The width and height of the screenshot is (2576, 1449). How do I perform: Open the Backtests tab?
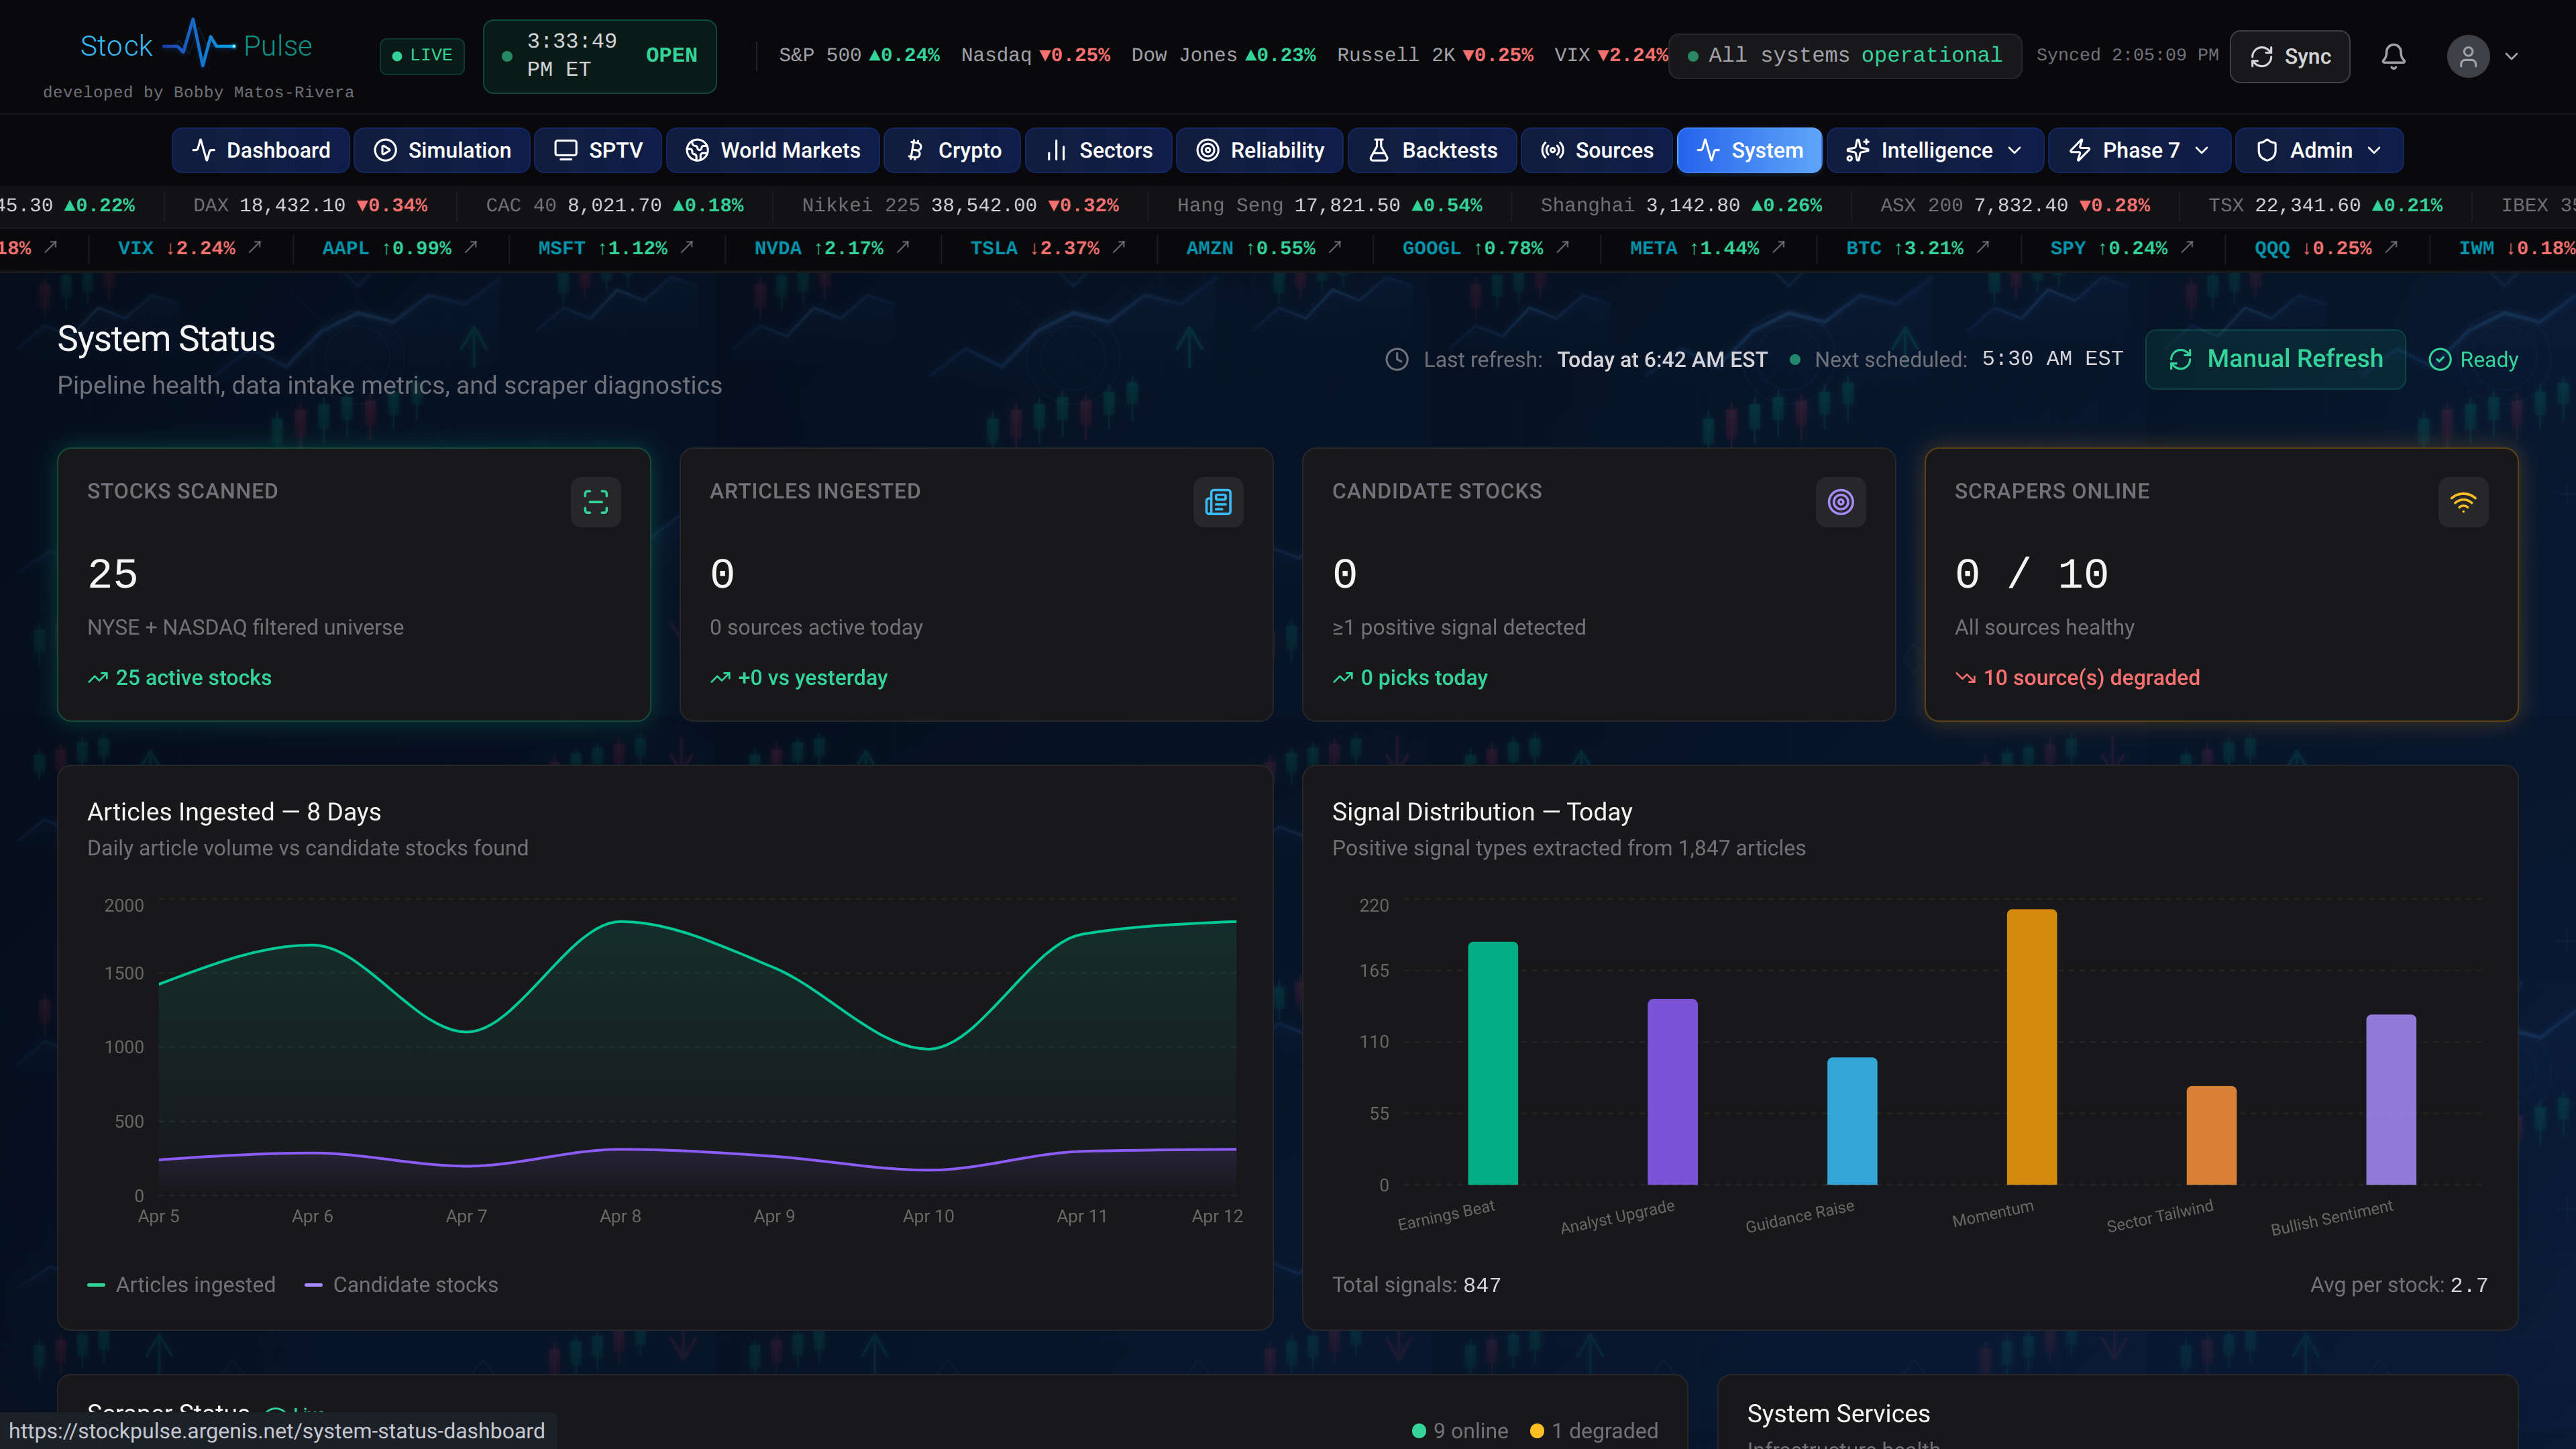tap(1432, 150)
